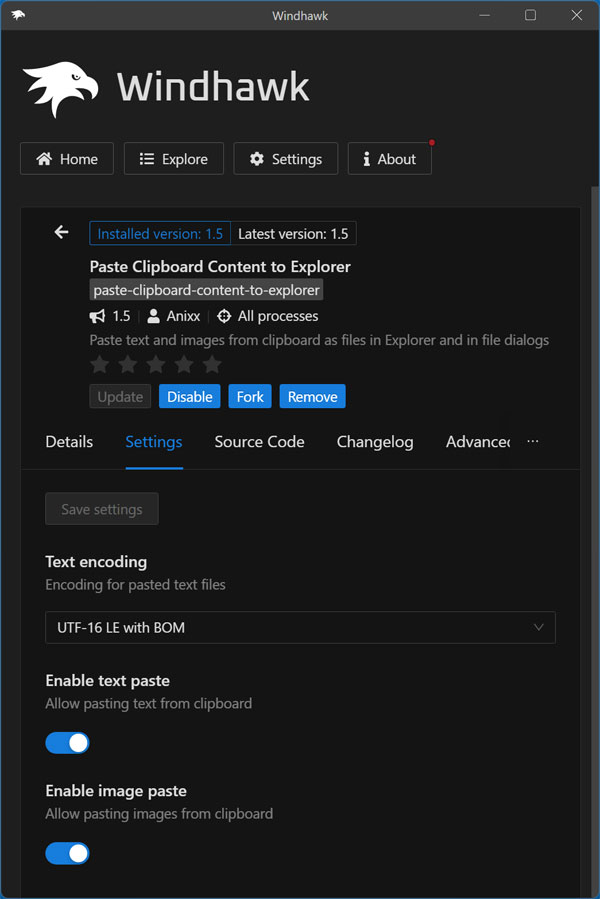Click the All processes label
The width and height of the screenshot is (600, 899).
[x=278, y=316]
